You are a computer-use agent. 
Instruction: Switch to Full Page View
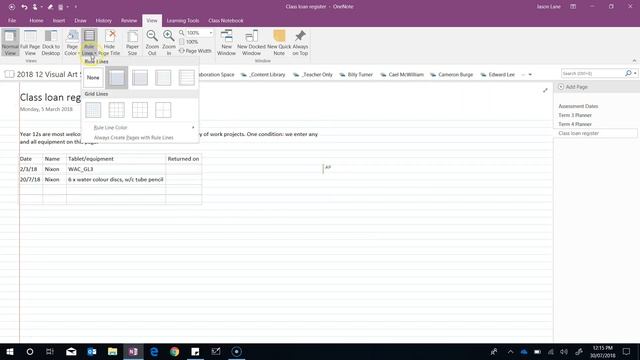[30, 42]
